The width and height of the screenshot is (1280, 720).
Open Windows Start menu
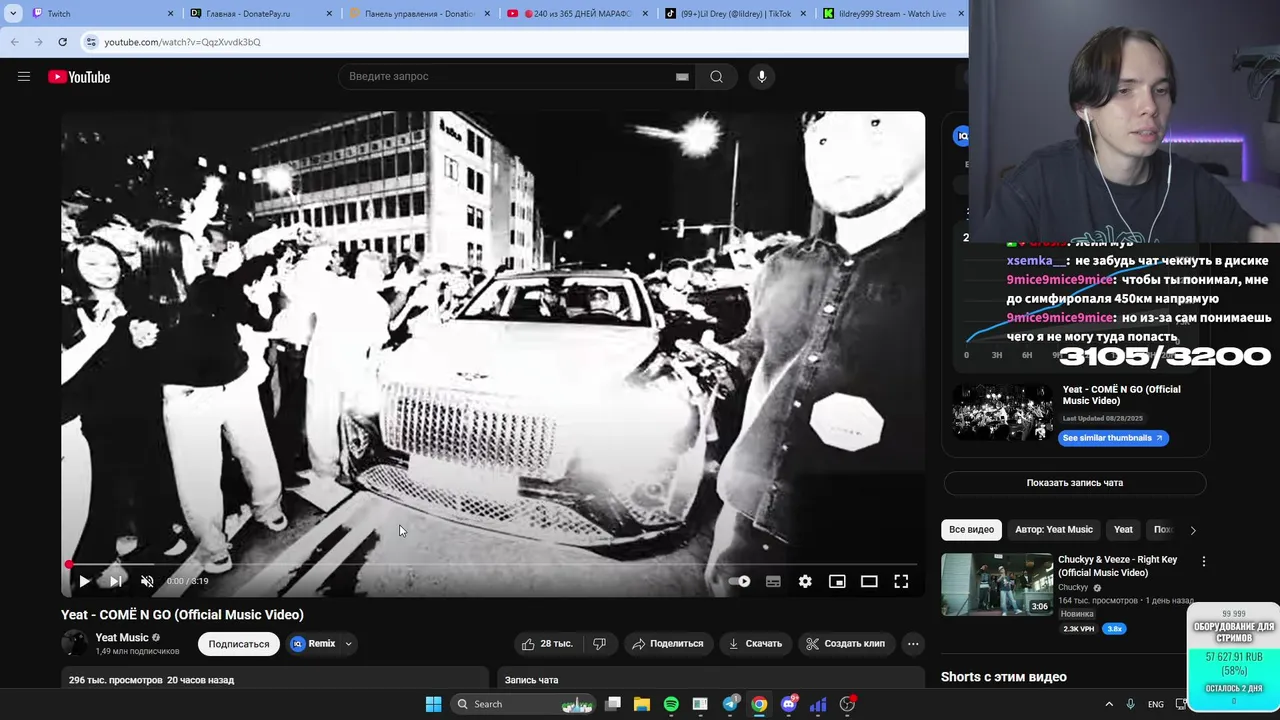[x=433, y=704]
